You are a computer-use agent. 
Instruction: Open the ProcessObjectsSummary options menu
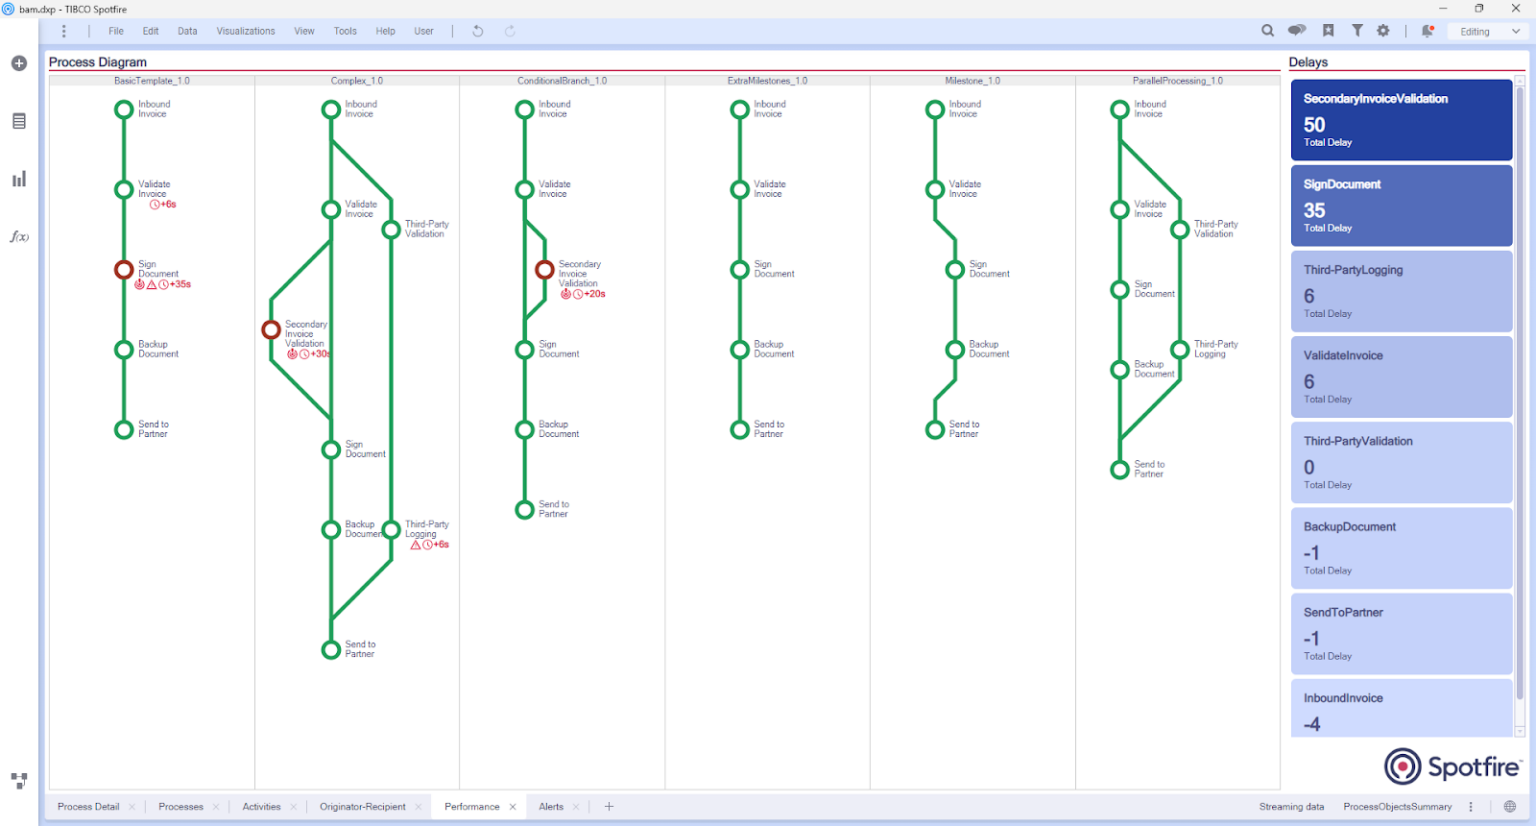[1469, 806]
